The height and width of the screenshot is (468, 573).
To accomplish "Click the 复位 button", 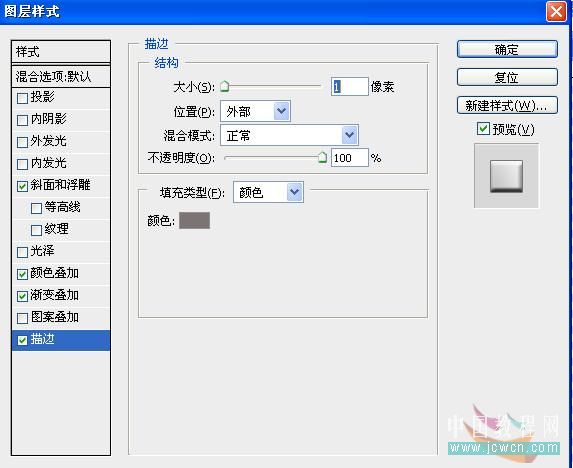I will click(507, 77).
